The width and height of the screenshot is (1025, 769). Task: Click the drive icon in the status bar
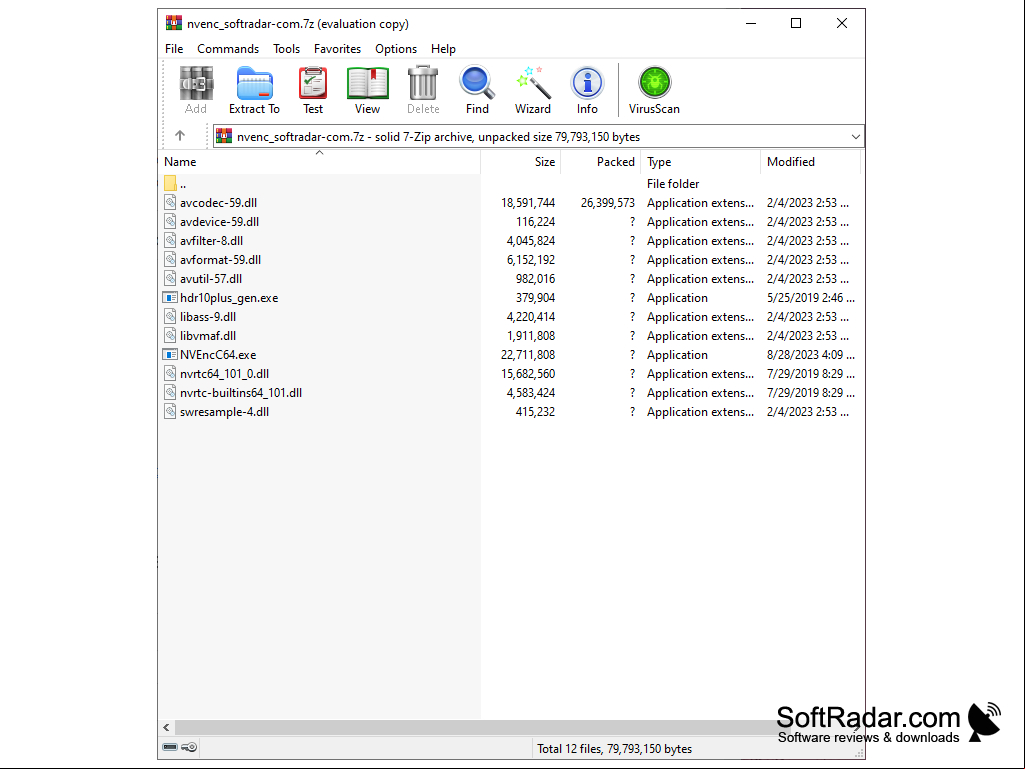coord(170,747)
